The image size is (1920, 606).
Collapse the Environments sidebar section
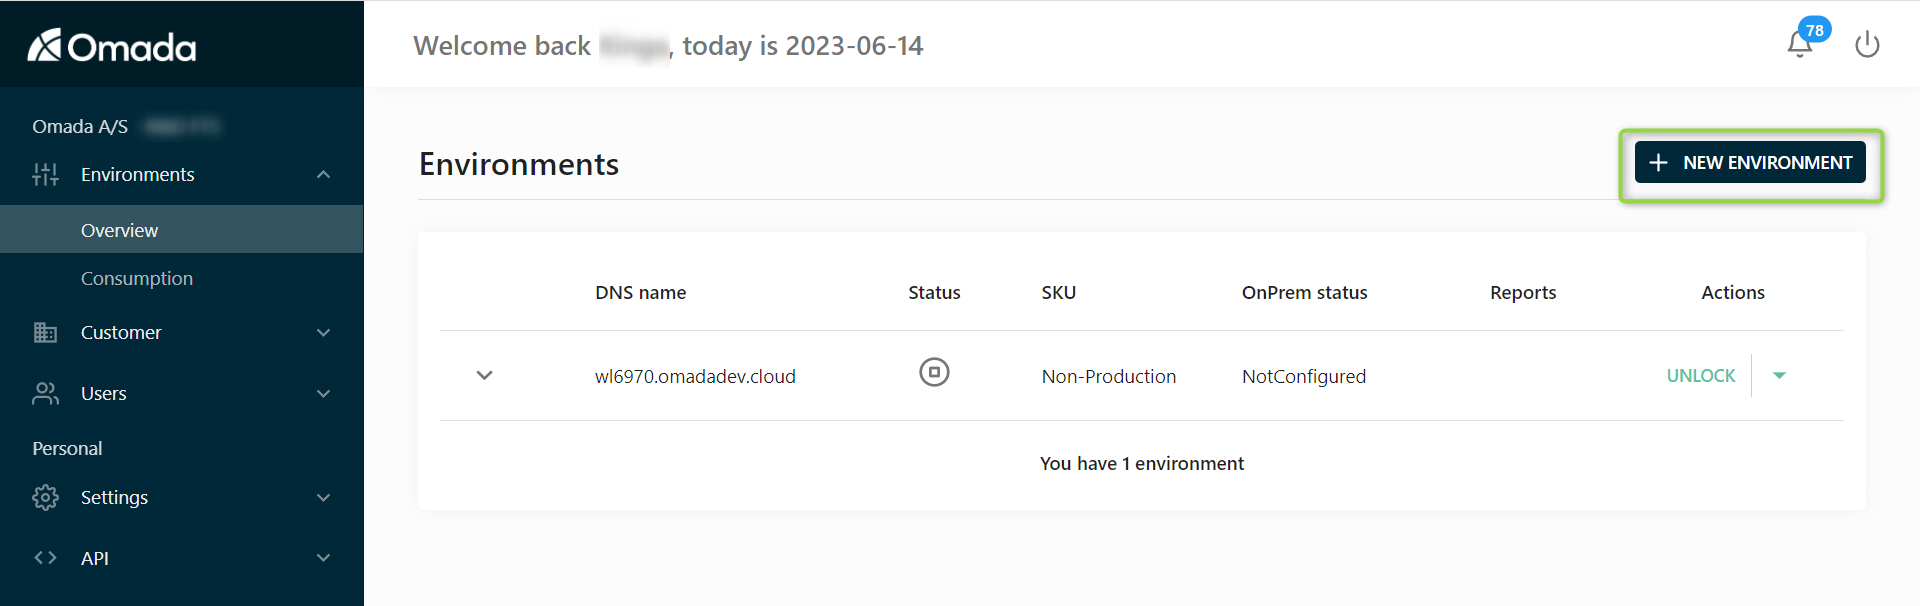[x=323, y=175]
